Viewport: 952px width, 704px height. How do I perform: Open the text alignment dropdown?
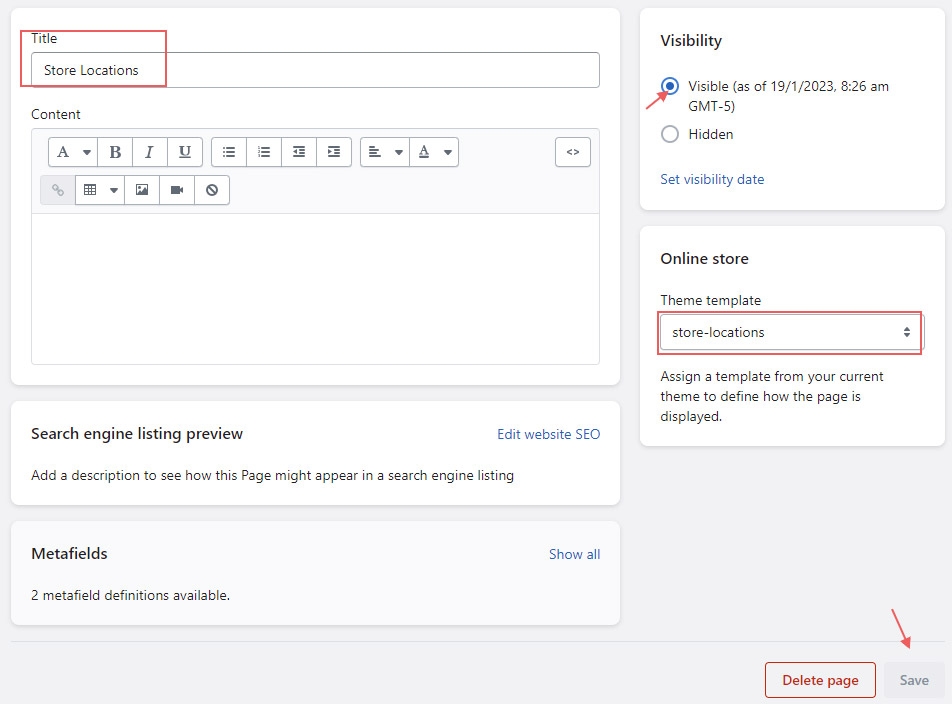click(x=385, y=152)
